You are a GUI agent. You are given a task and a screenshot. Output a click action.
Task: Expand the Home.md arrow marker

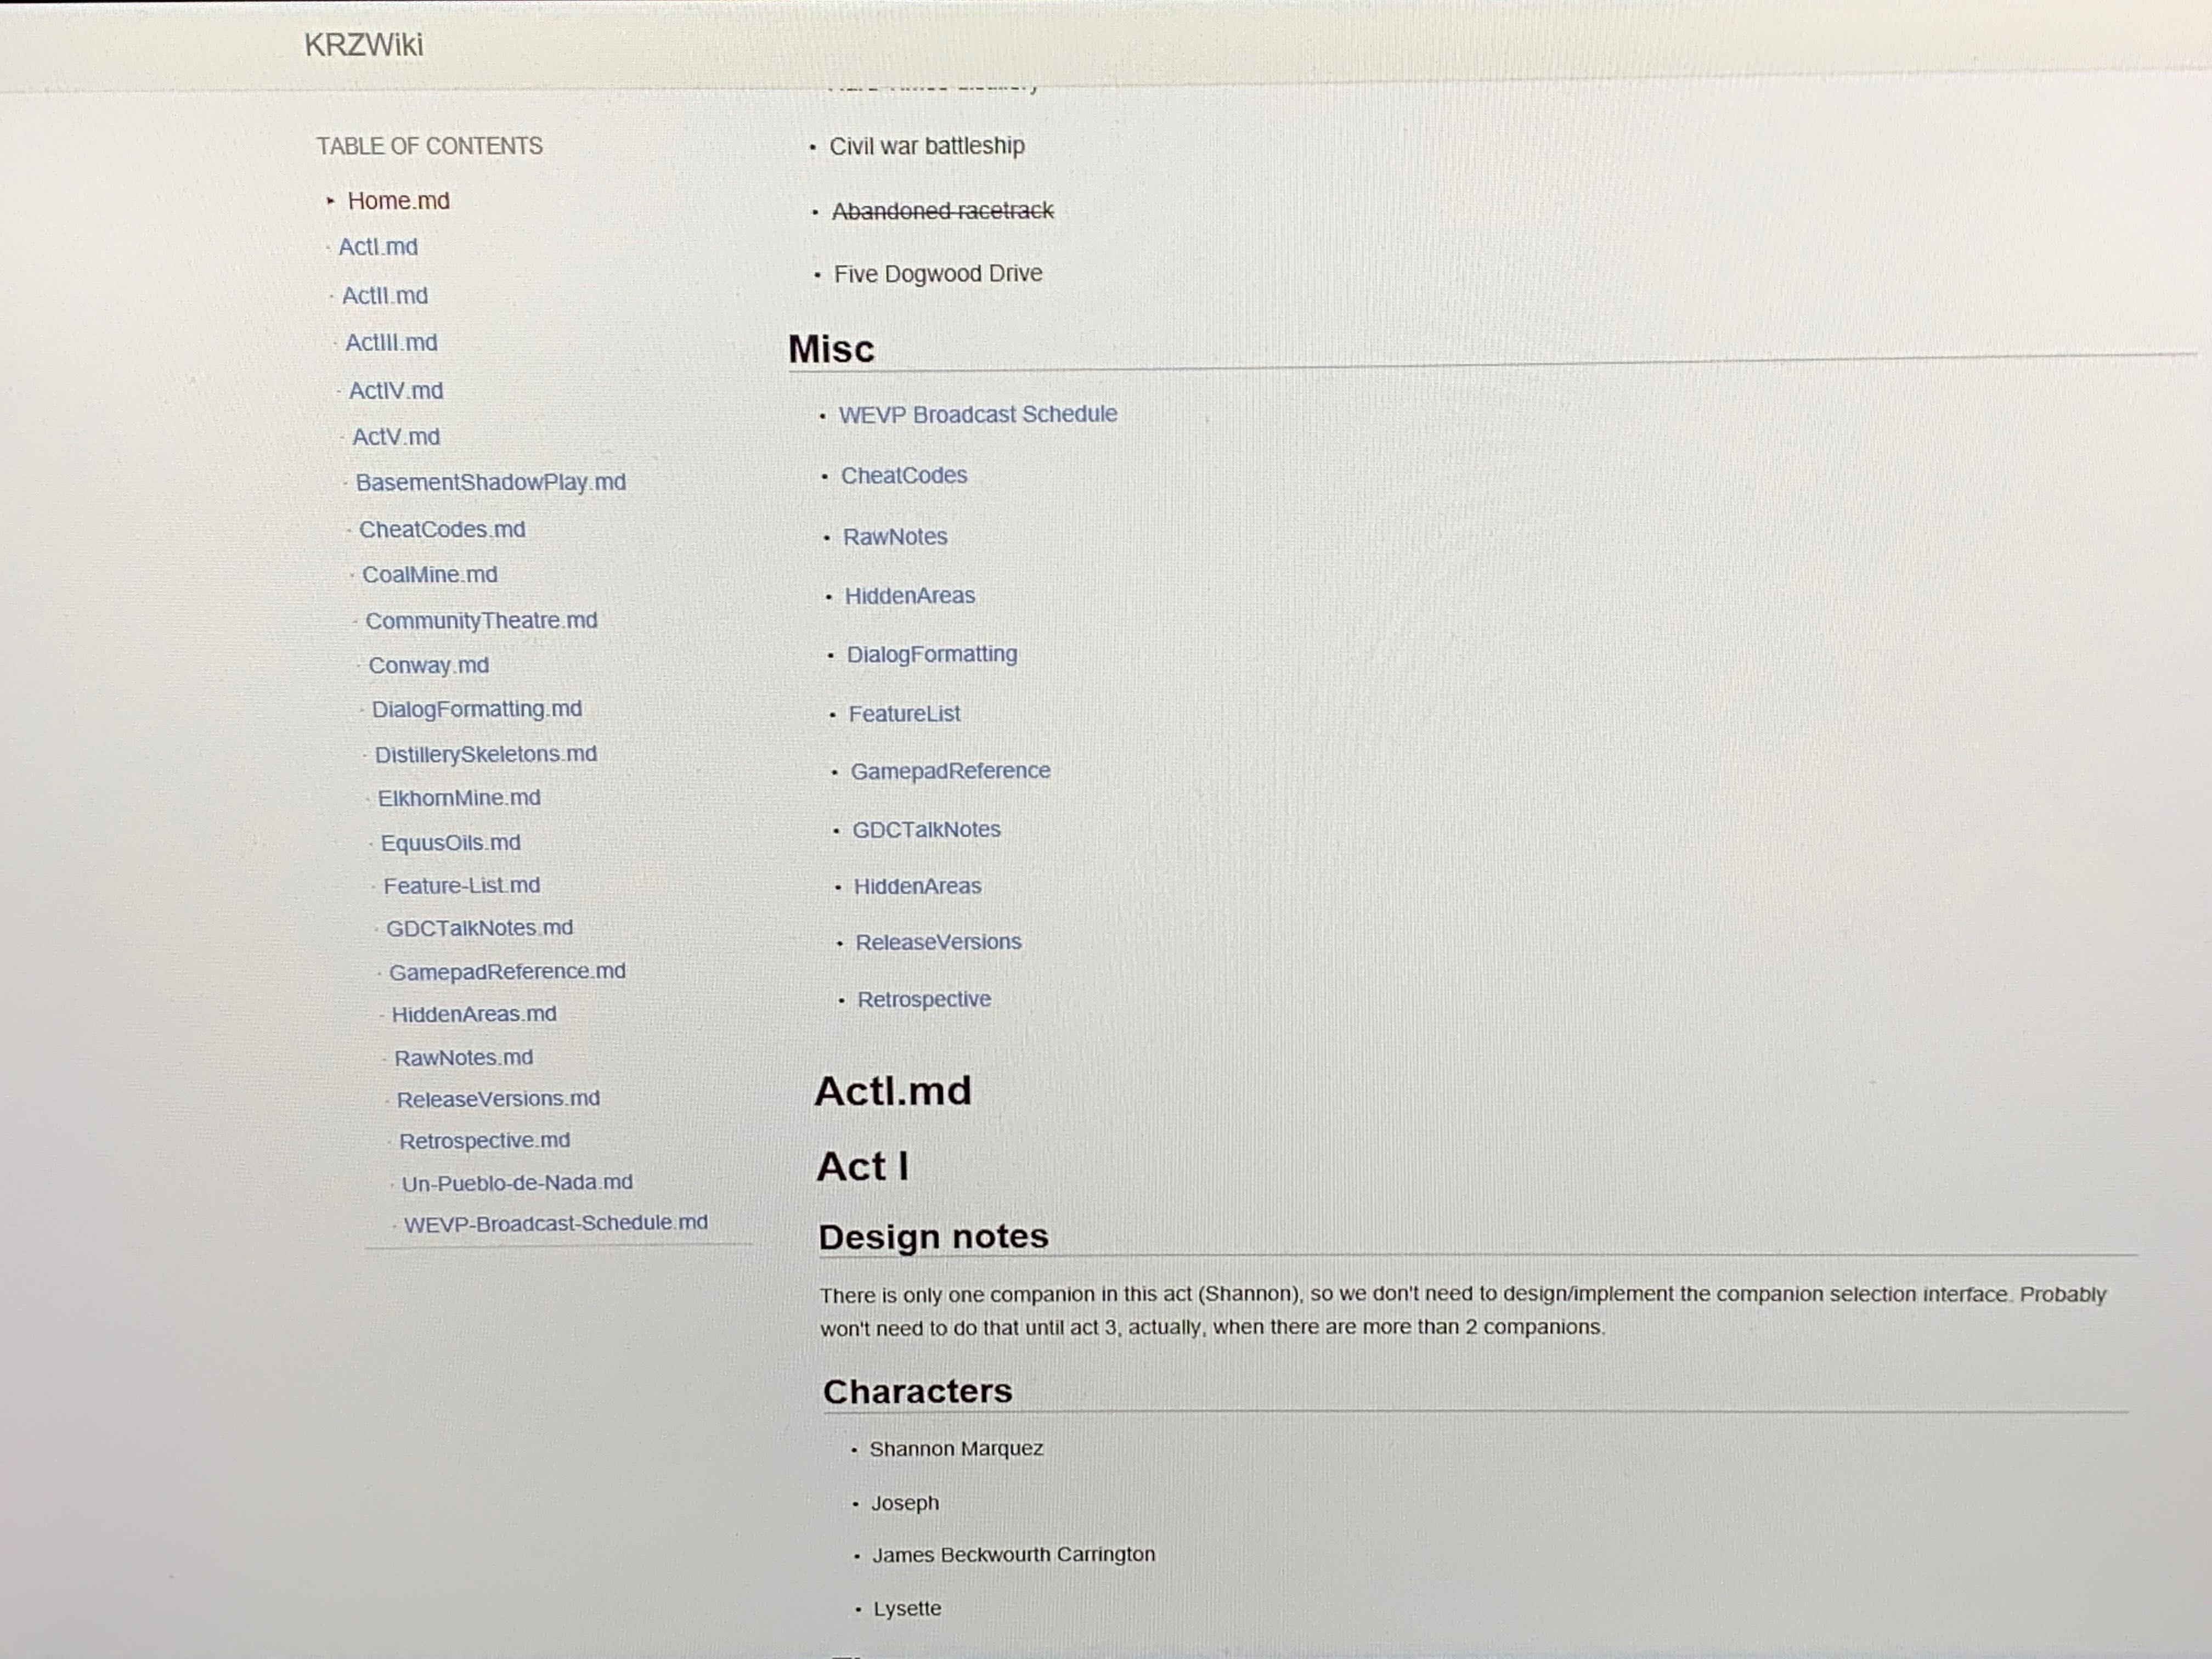(330, 201)
